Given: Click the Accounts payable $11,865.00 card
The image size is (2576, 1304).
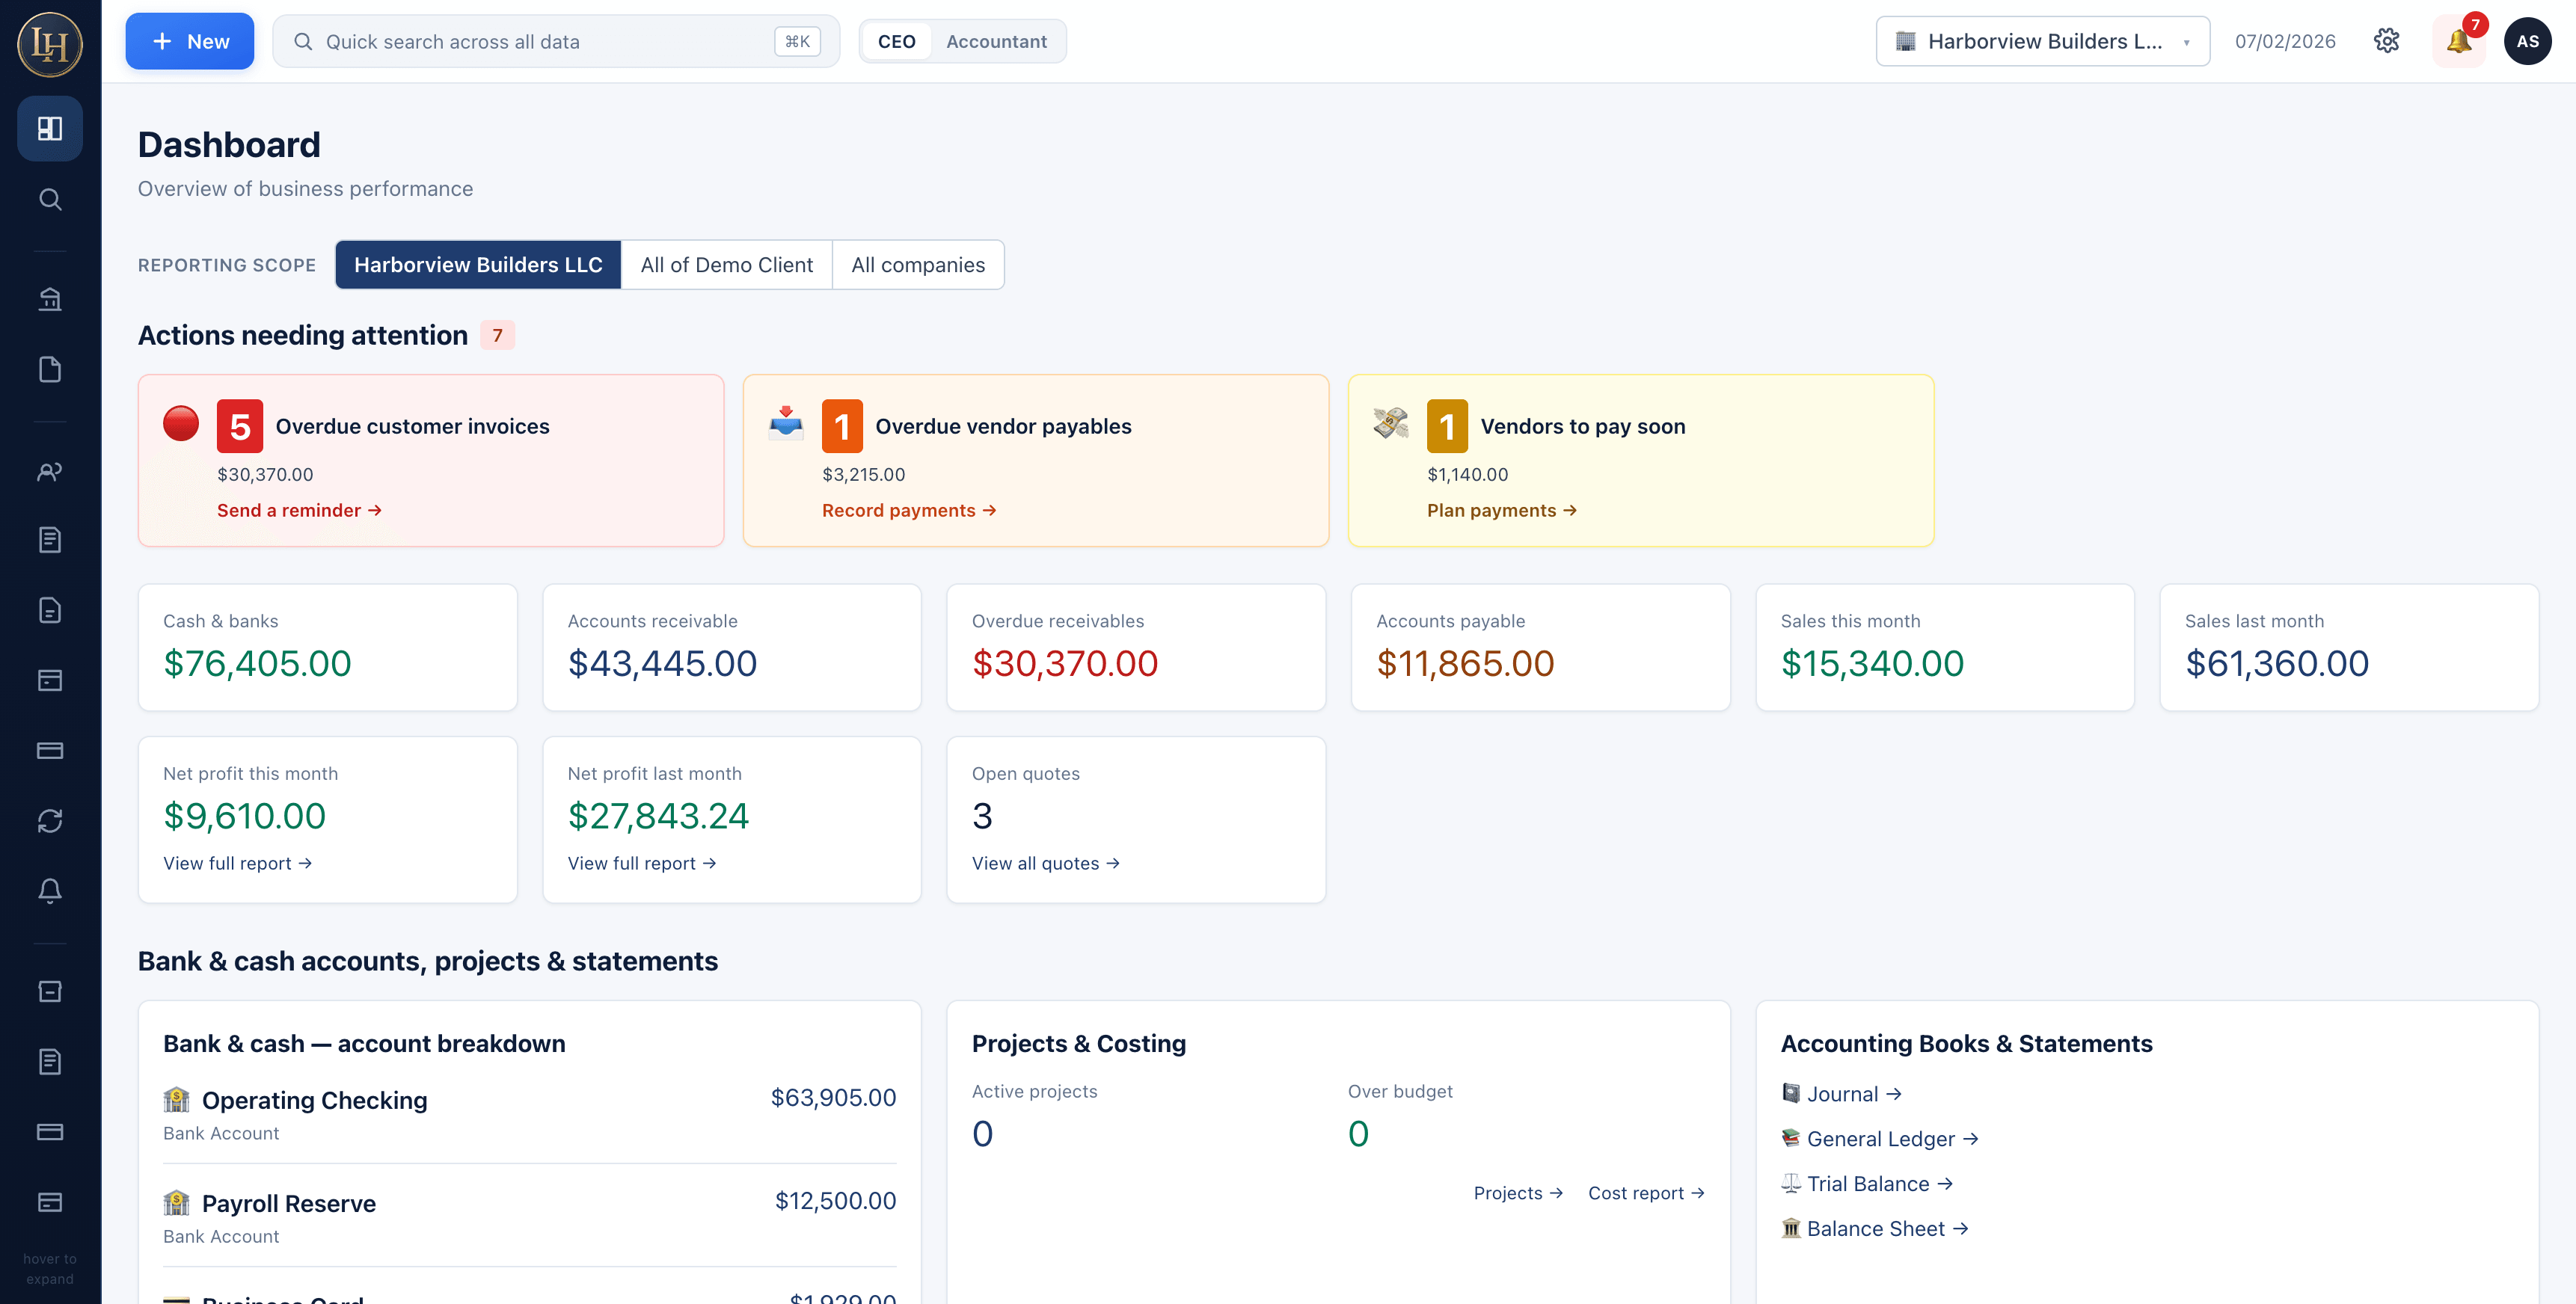Looking at the screenshot, I should (x=1541, y=647).
